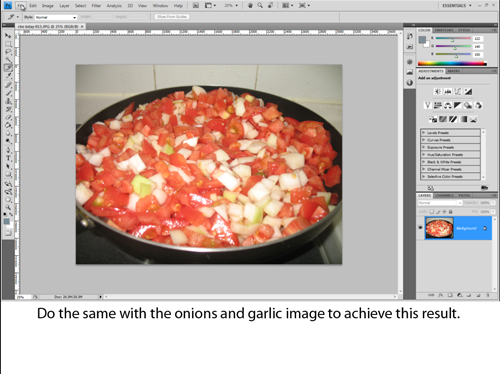Screen dimensions: 500x374
Task: Open the Edit menu
Action: [33, 6]
